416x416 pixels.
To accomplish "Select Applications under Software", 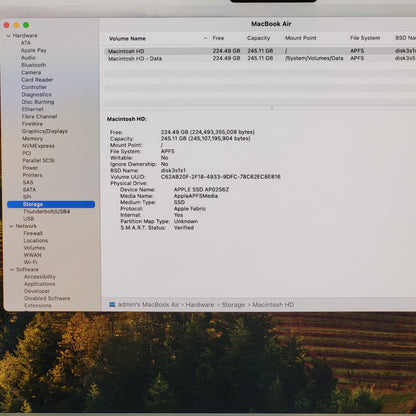I will point(39,284).
